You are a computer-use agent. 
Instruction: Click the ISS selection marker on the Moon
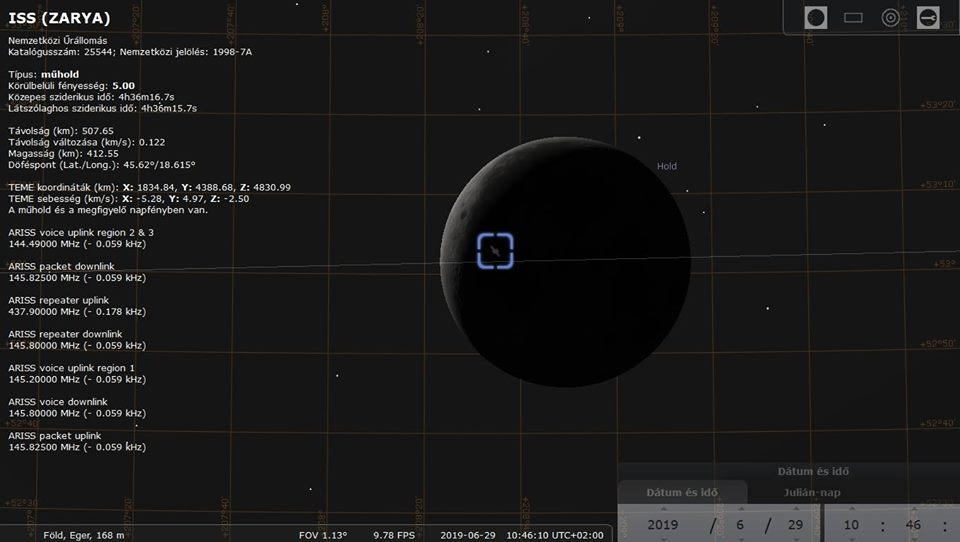[x=495, y=250]
